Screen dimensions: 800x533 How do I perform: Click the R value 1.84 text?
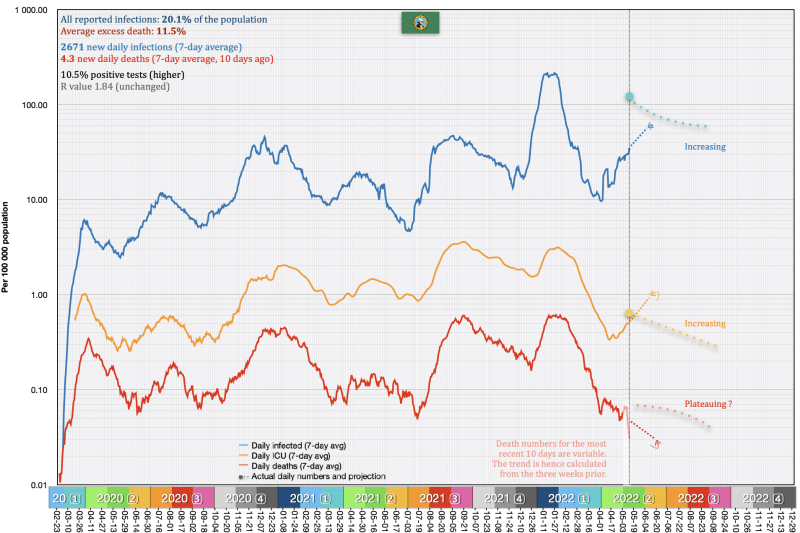pyautogui.click(x=115, y=87)
